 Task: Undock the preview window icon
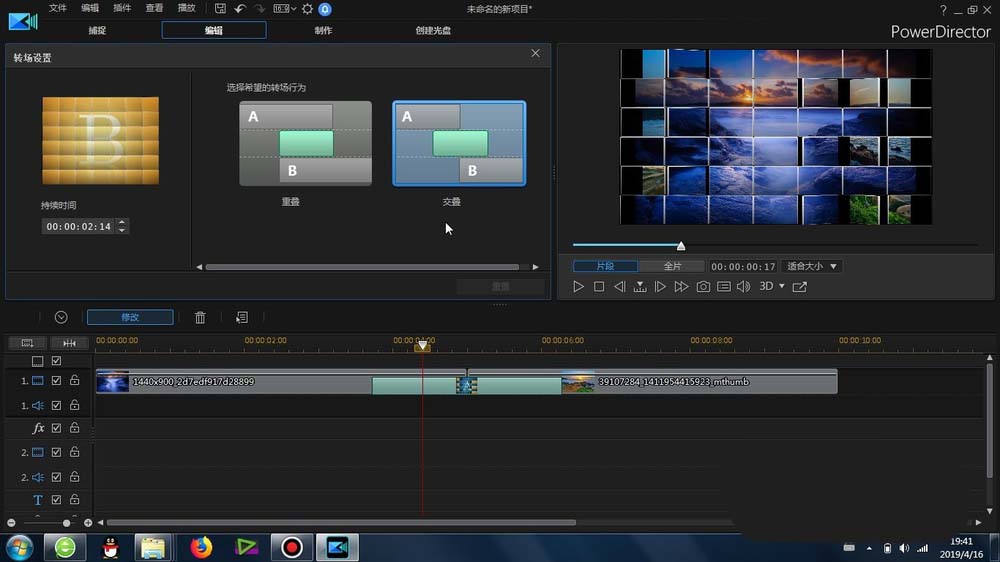(x=799, y=287)
